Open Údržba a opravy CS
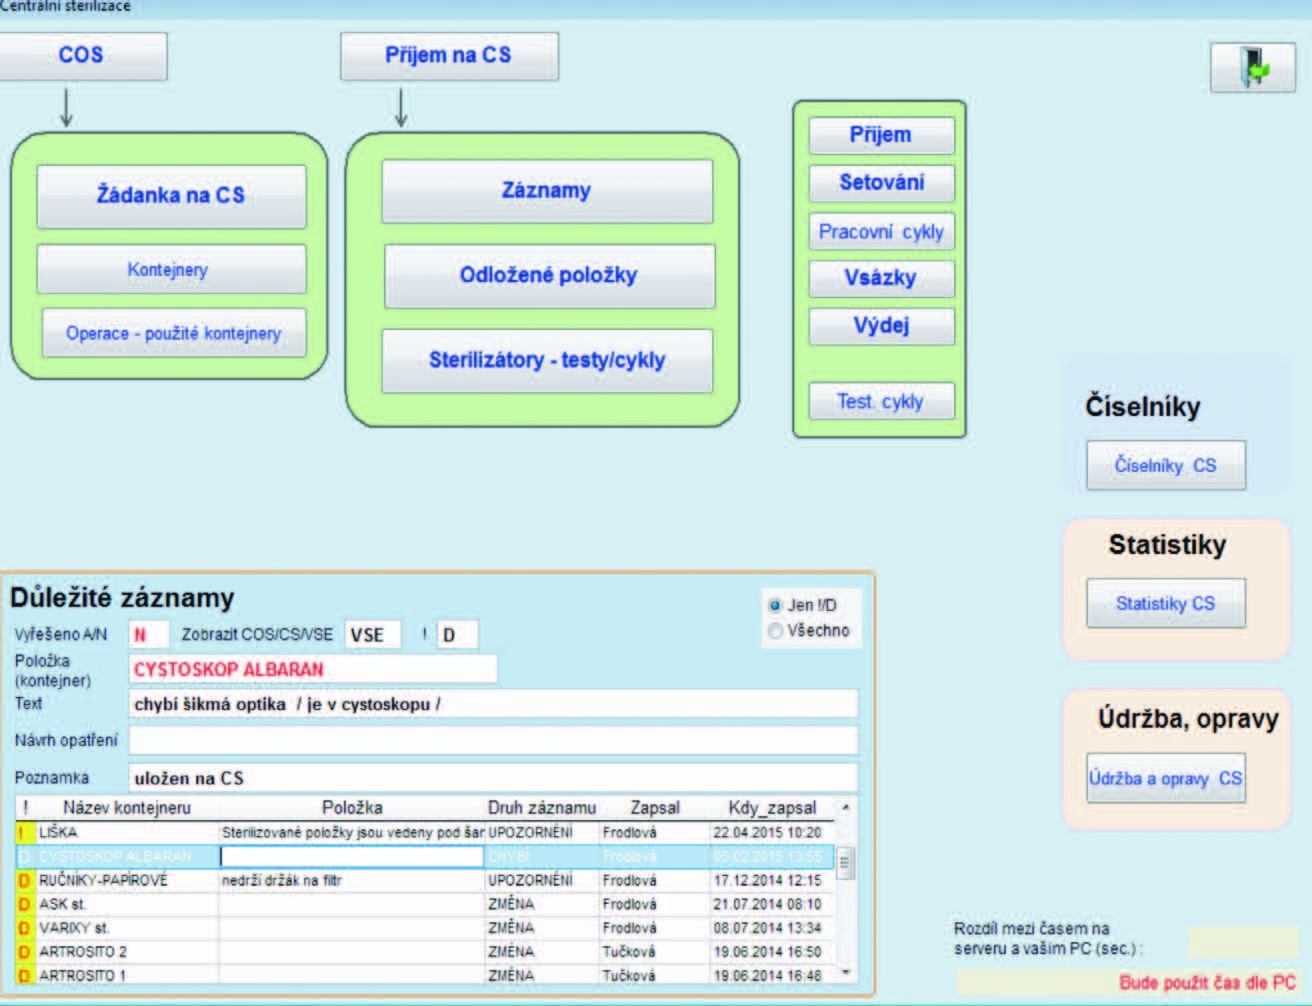Image resolution: width=1312 pixels, height=1006 pixels. coord(1165,778)
